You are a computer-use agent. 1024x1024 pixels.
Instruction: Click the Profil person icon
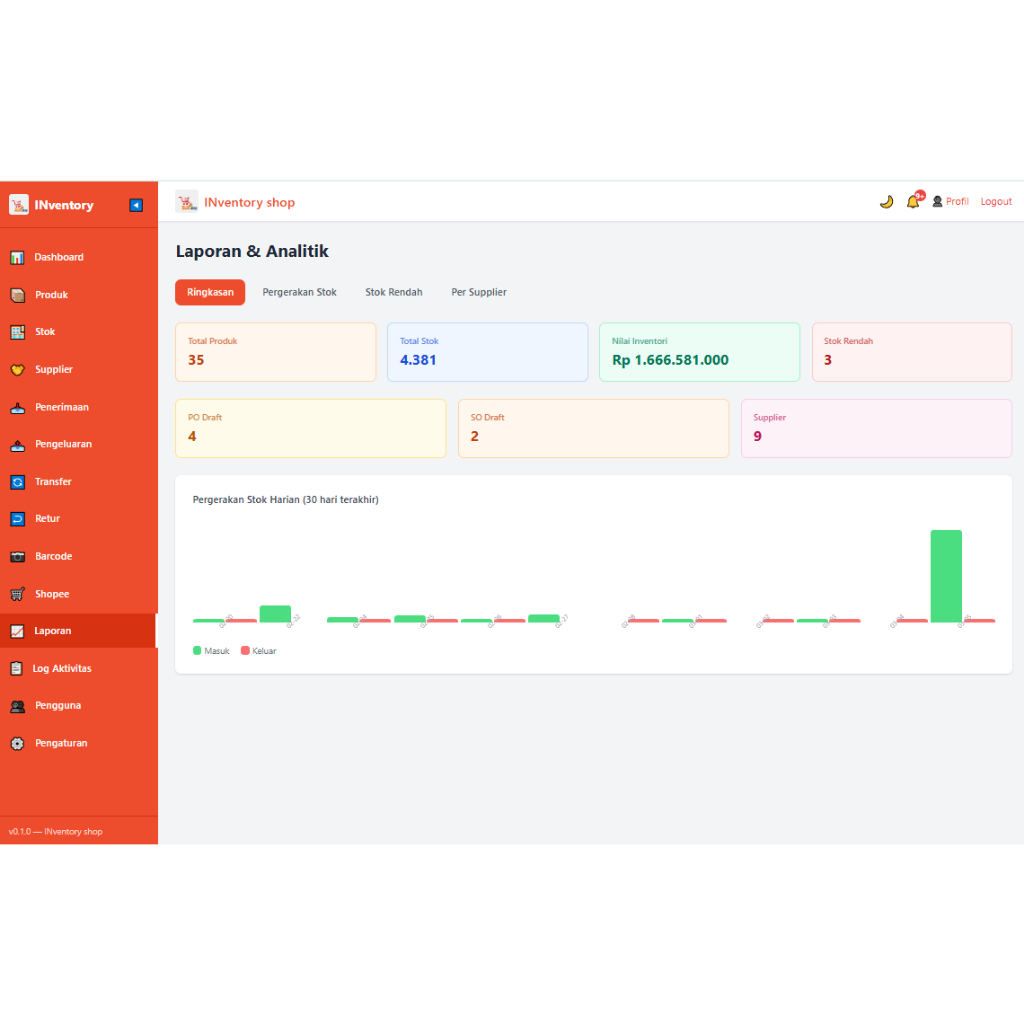[x=937, y=202]
